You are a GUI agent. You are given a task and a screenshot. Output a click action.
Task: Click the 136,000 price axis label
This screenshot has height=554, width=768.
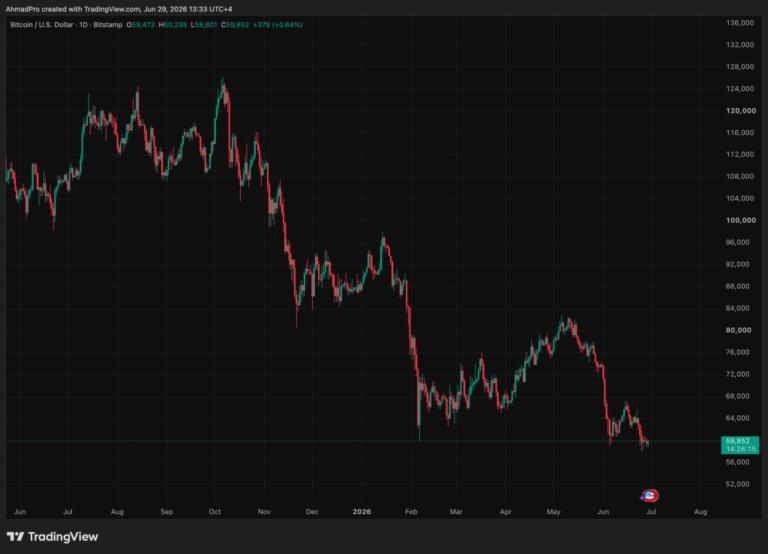740,23
